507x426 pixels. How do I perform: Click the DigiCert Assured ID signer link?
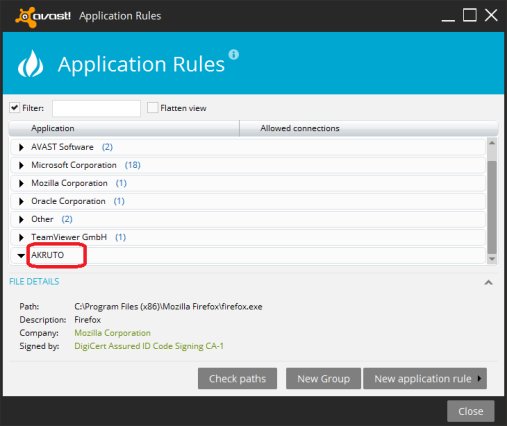pos(149,346)
